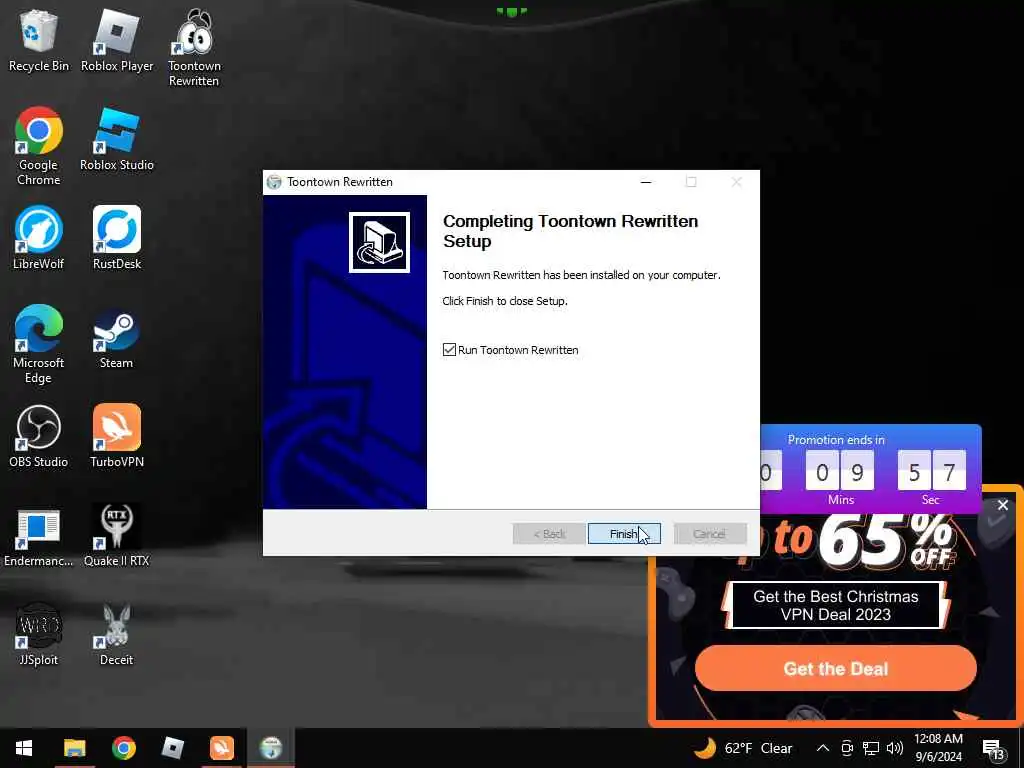Close the VPN promotion popup
Screen dimensions: 1024x768
tap(1003, 505)
